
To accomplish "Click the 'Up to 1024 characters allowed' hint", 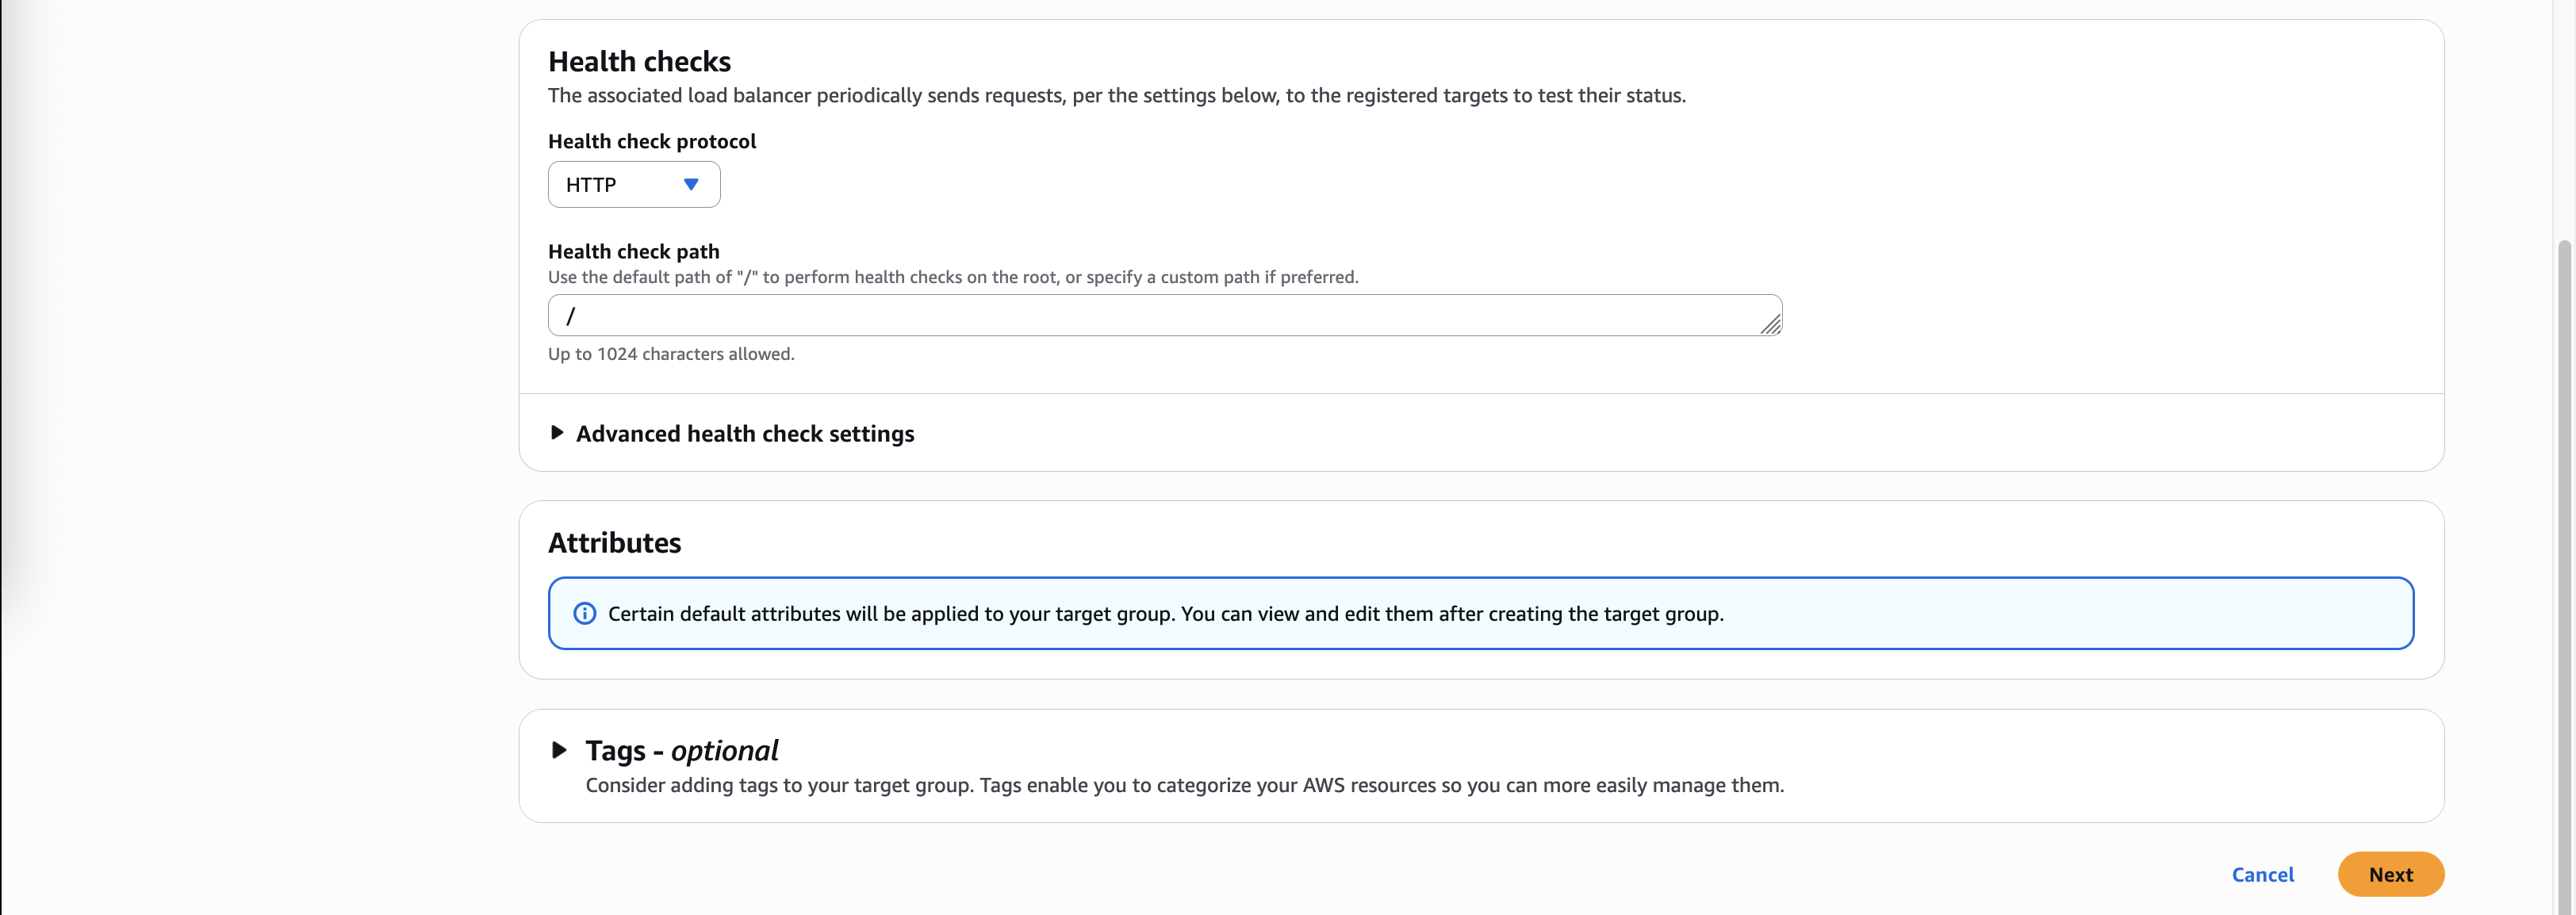I will point(671,354).
